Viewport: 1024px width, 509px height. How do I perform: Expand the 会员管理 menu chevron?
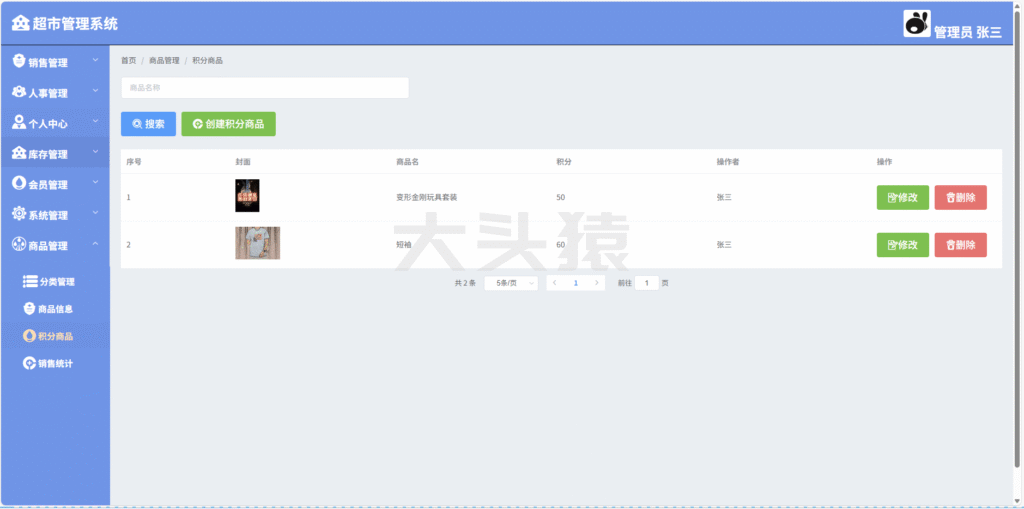95,182
